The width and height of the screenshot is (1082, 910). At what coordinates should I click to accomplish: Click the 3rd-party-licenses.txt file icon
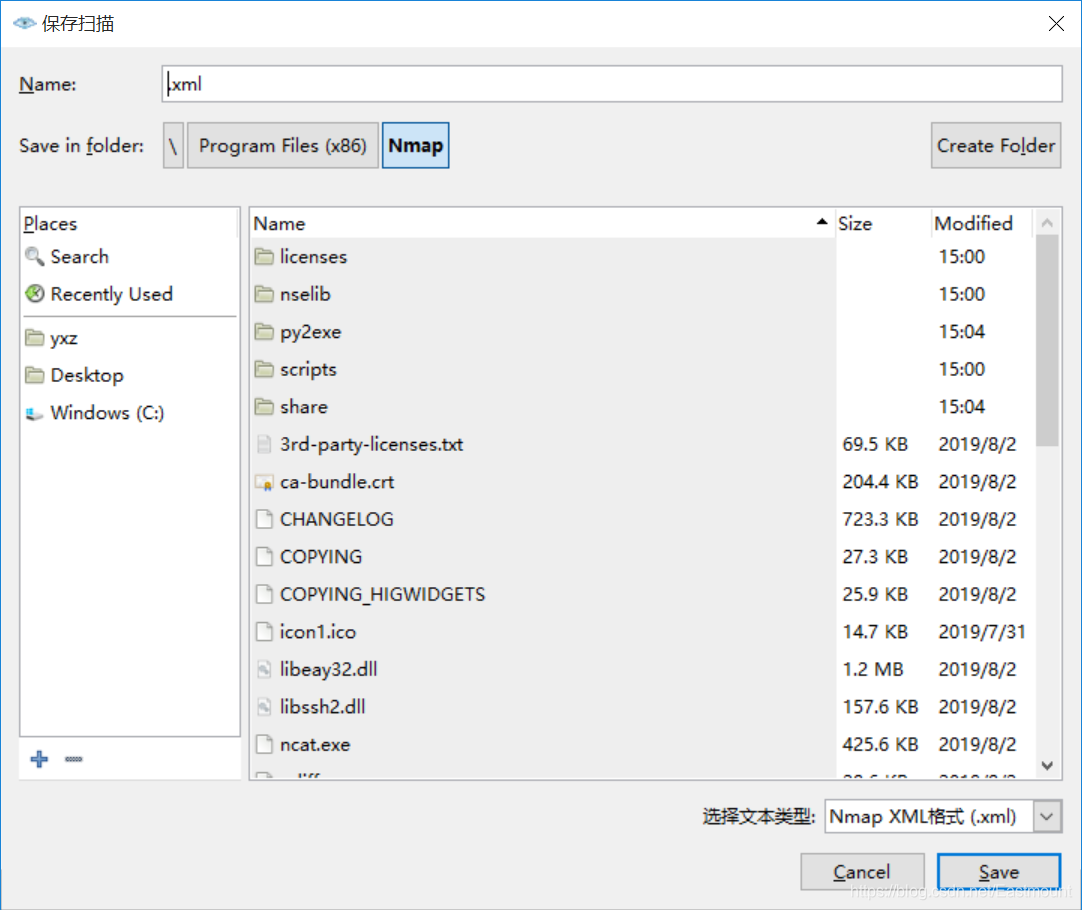pyautogui.click(x=264, y=444)
